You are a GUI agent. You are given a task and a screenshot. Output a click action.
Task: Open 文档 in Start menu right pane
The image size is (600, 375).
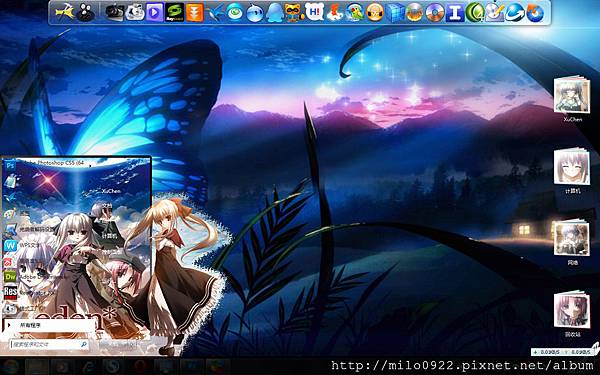107,206
